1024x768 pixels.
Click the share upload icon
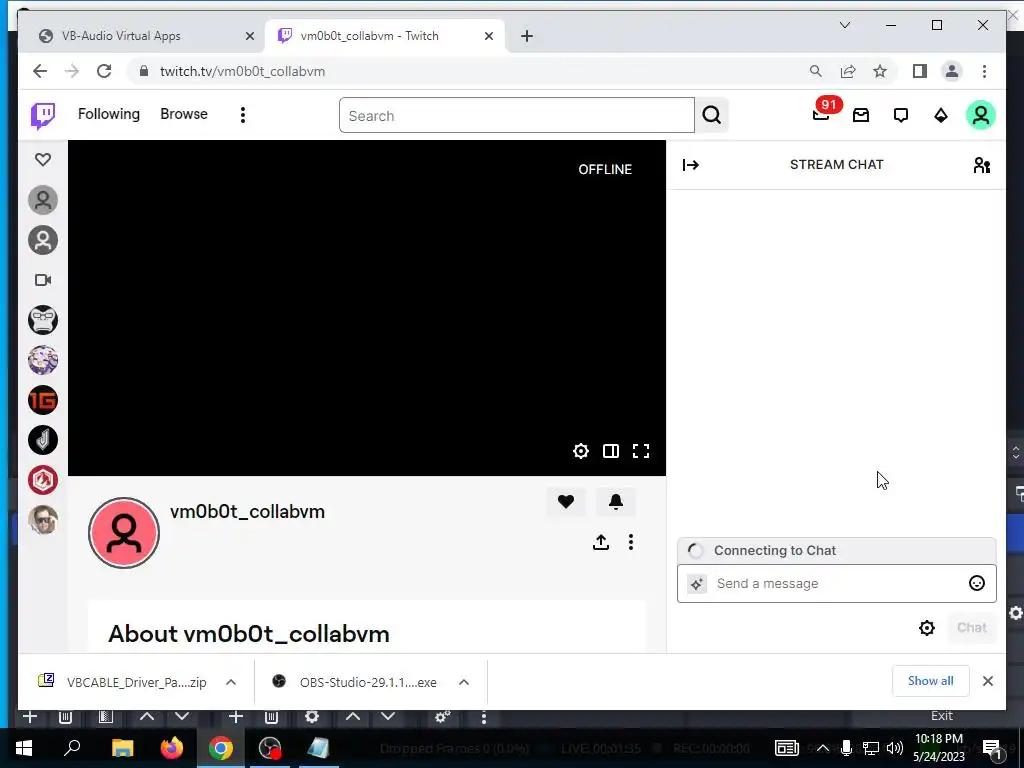pos(601,541)
